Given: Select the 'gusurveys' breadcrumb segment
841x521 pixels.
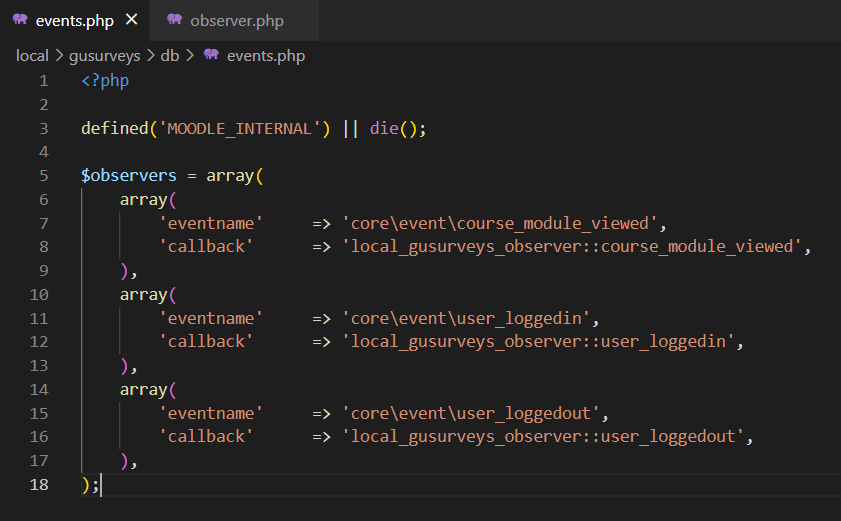Looking at the screenshot, I should tap(105, 56).
